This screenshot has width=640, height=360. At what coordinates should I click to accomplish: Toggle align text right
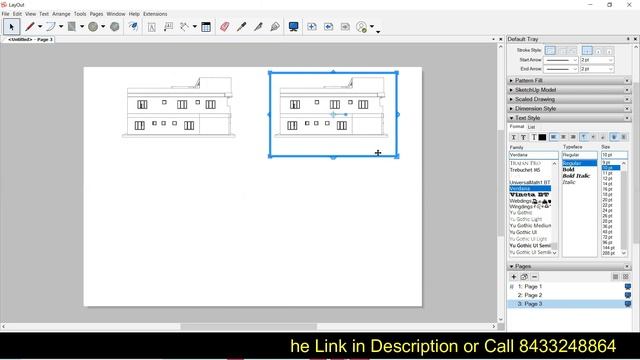tap(573, 137)
